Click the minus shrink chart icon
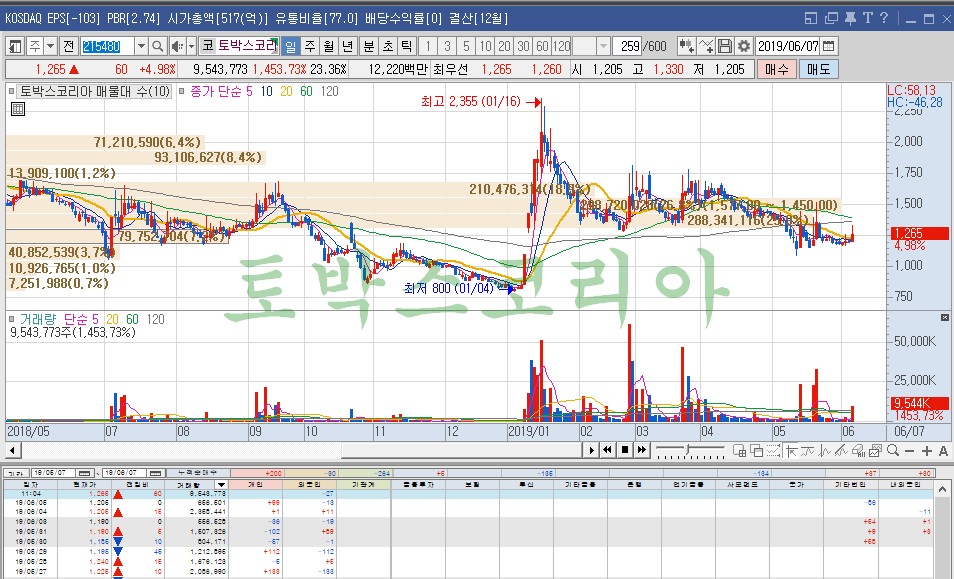Image resolution: width=954 pixels, height=579 pixels. pyautogui.click(x=910, y=451)
